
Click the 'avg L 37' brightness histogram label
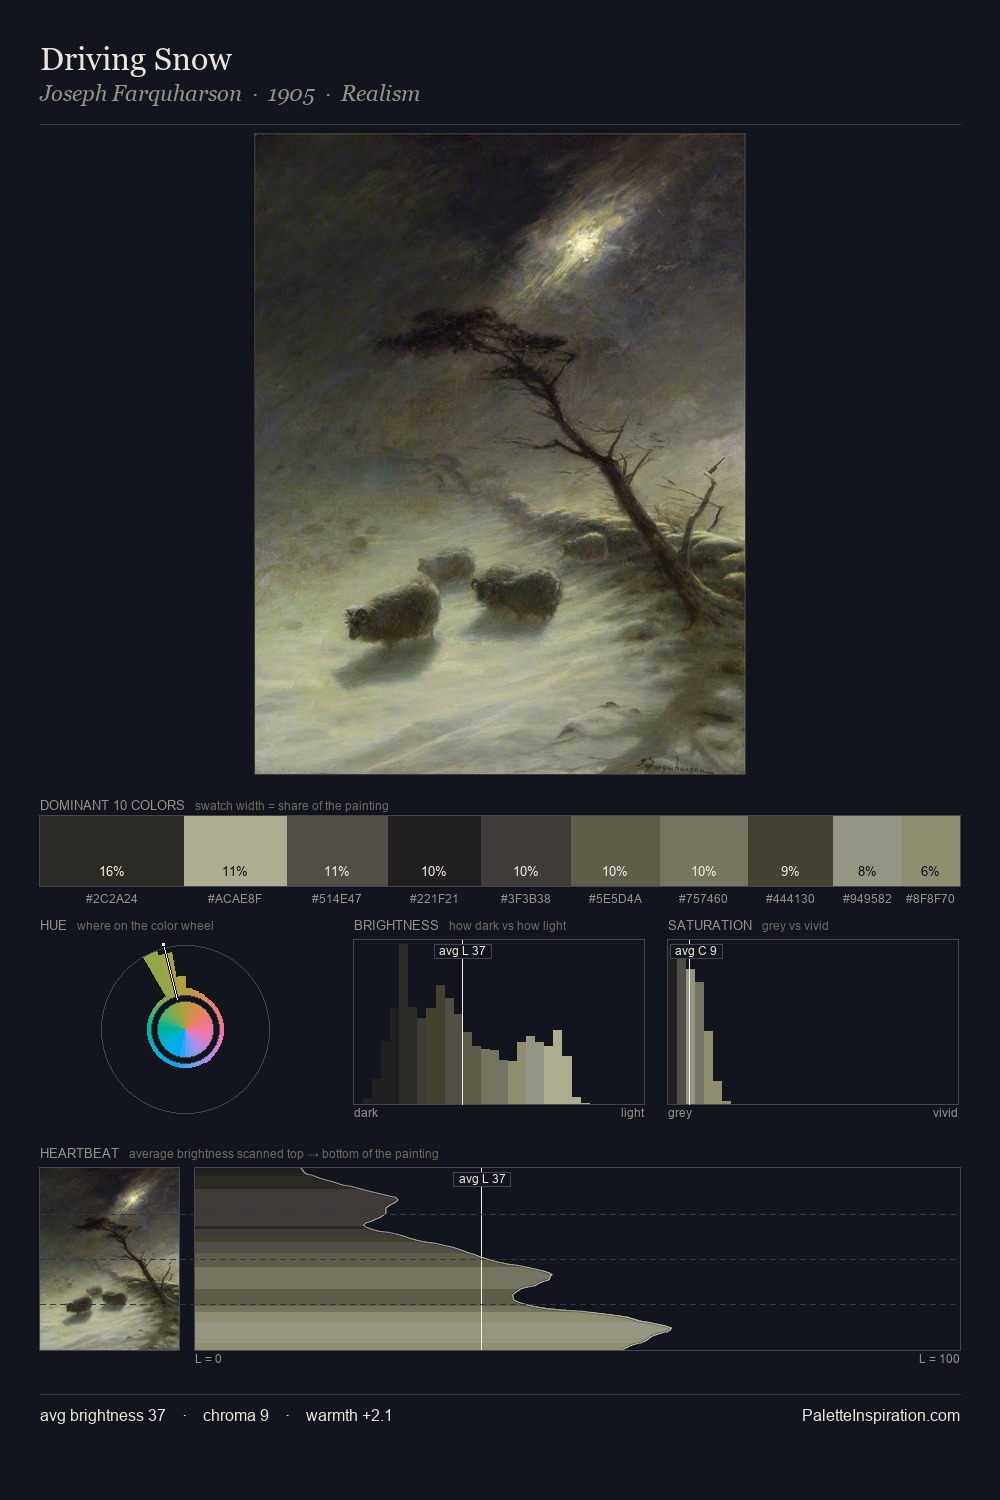463,951
